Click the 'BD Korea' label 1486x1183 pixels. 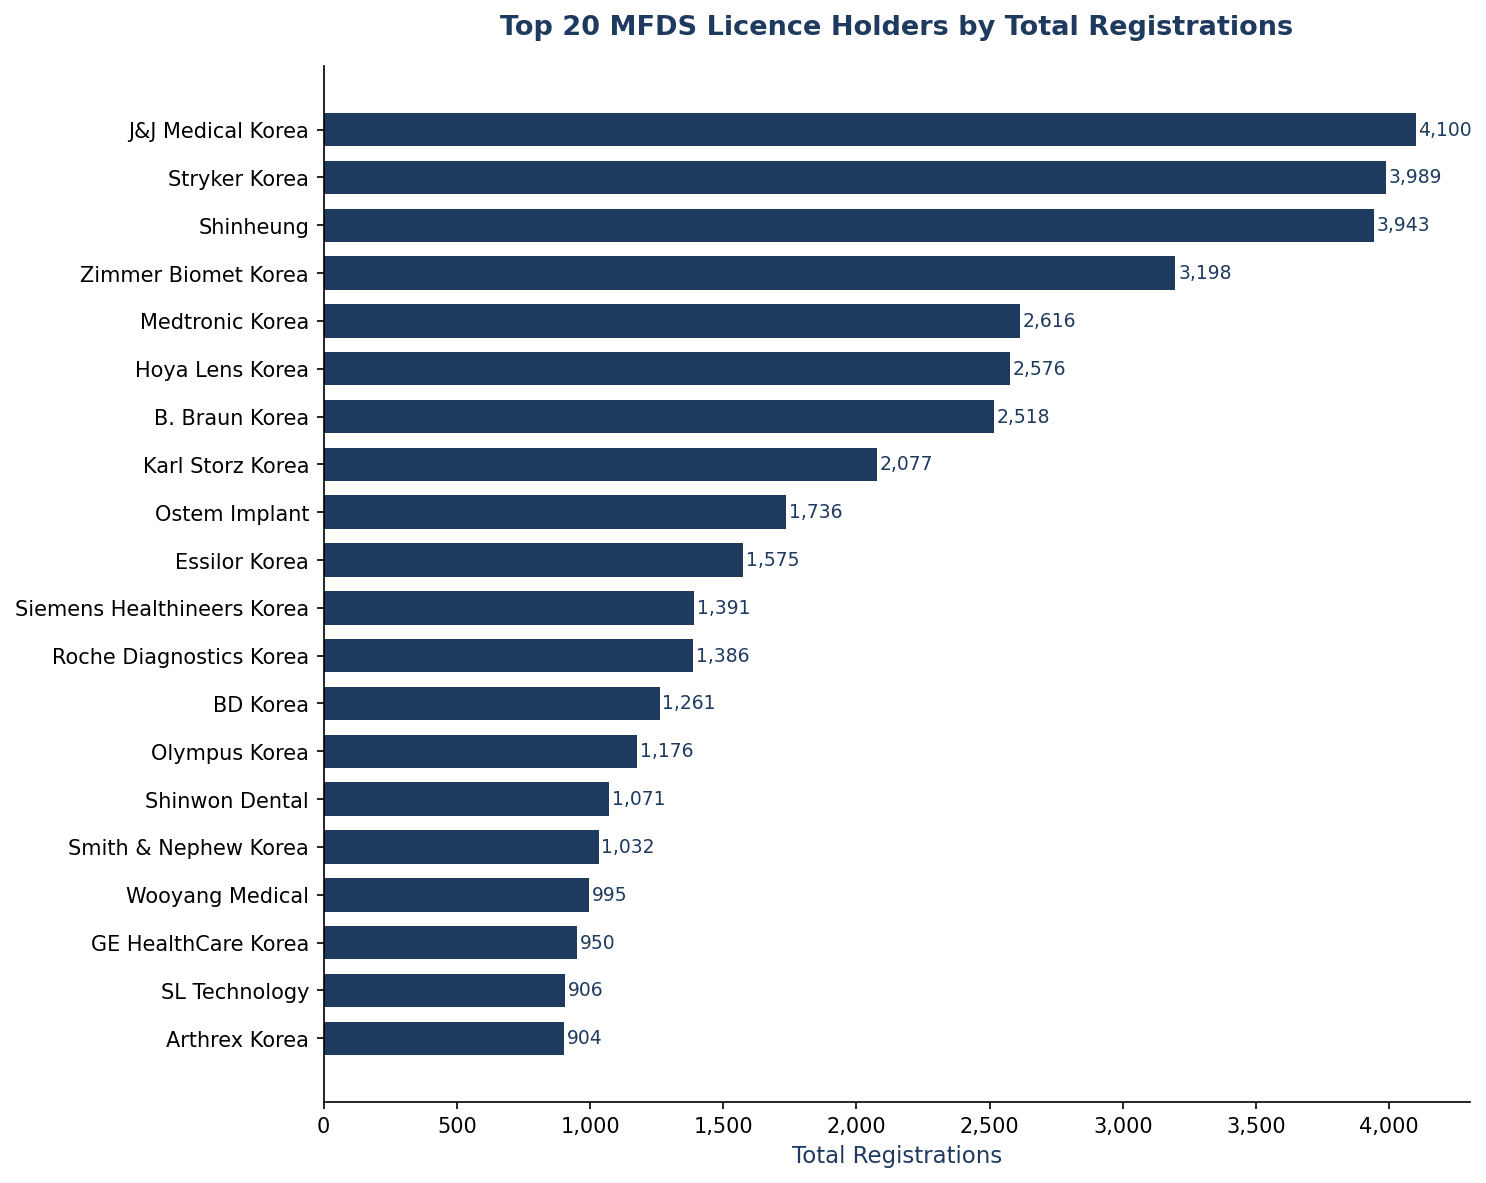point(261,705)
